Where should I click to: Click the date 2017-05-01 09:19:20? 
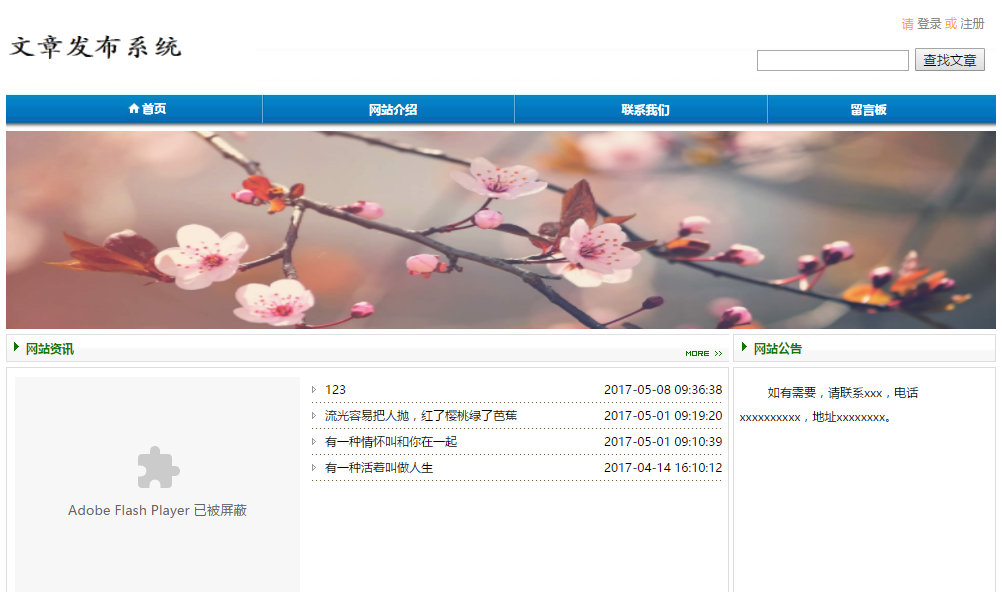(x=663, y=416)
